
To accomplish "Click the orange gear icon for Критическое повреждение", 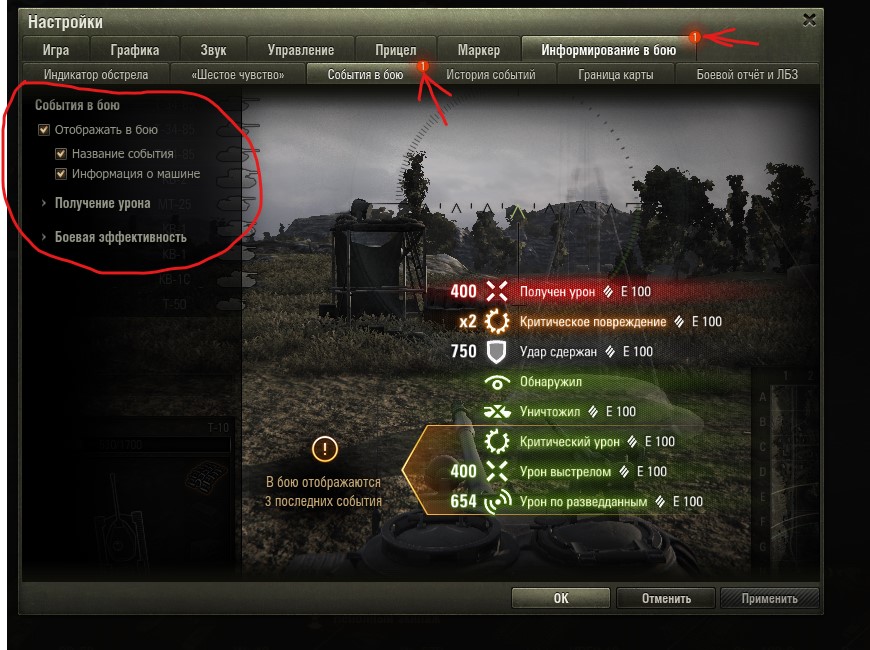I will (x=497, y=321).
